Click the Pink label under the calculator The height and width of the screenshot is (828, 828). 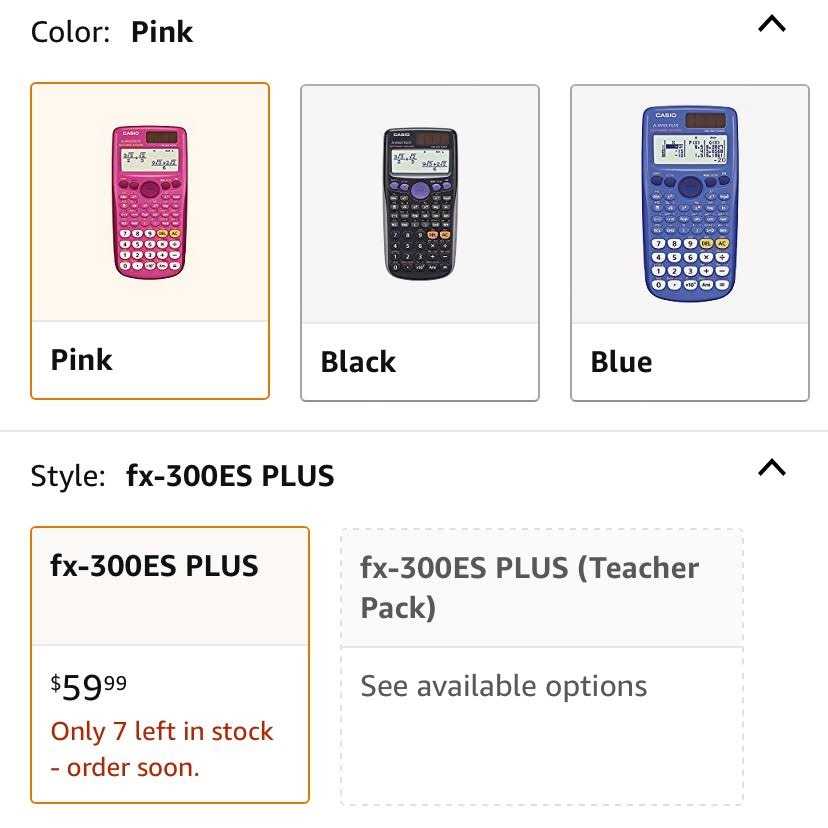point(81,360)
